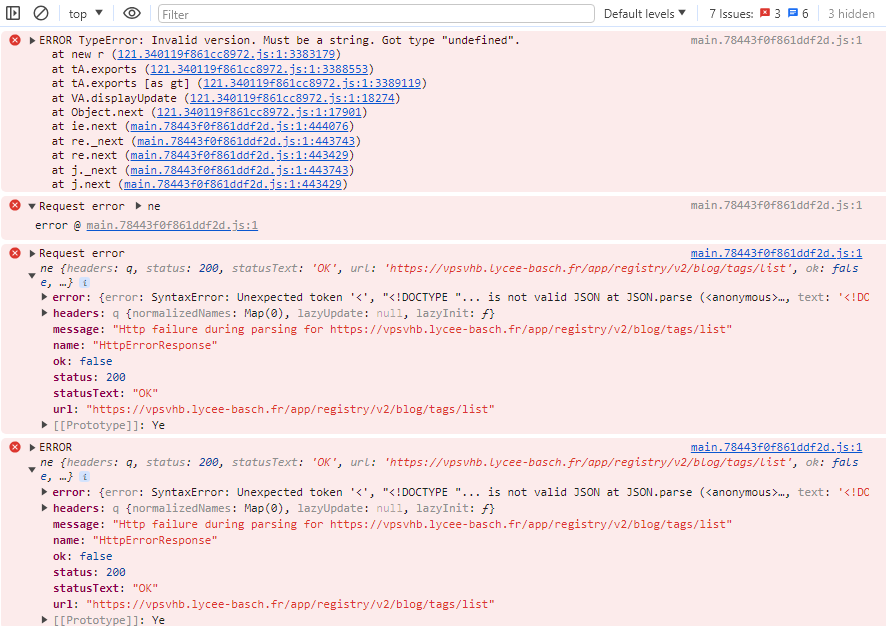
Task: Click the info icon after first 'ne' object
Action: 84,283
